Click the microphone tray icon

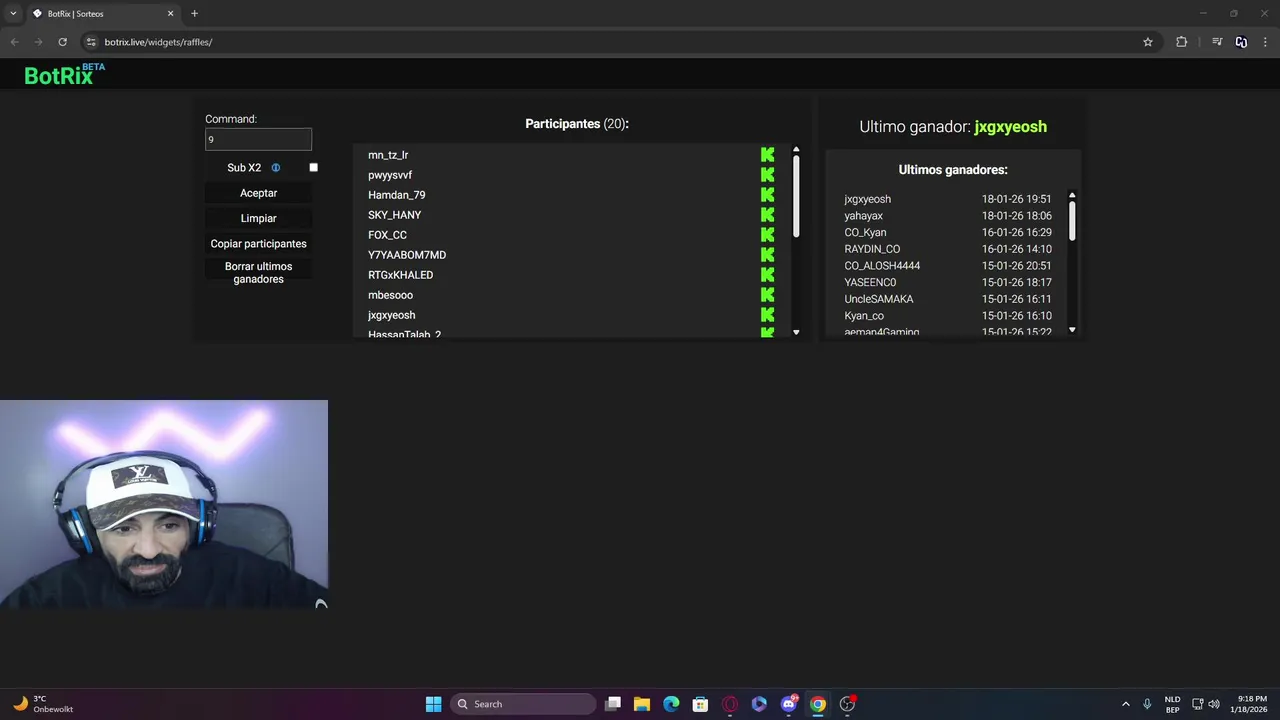1147,704
